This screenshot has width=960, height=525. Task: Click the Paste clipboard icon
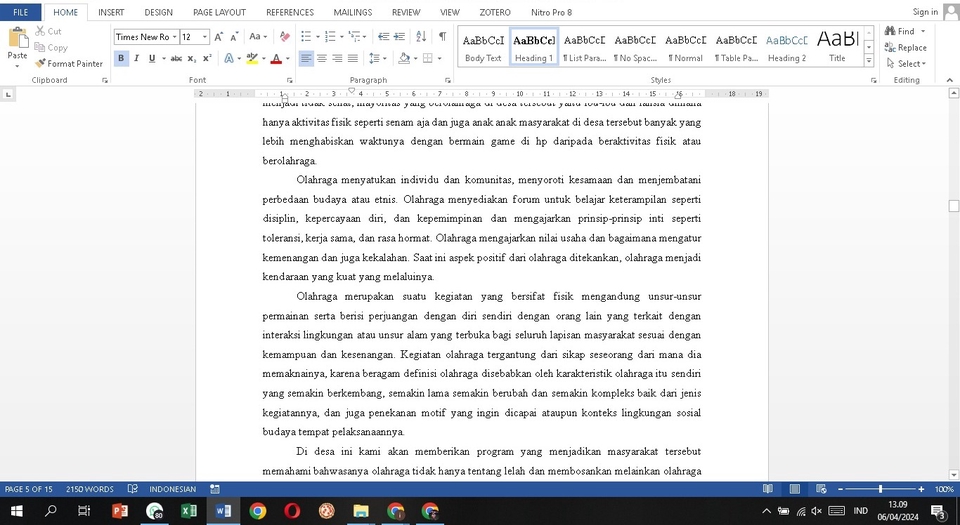tap(17, 40)
